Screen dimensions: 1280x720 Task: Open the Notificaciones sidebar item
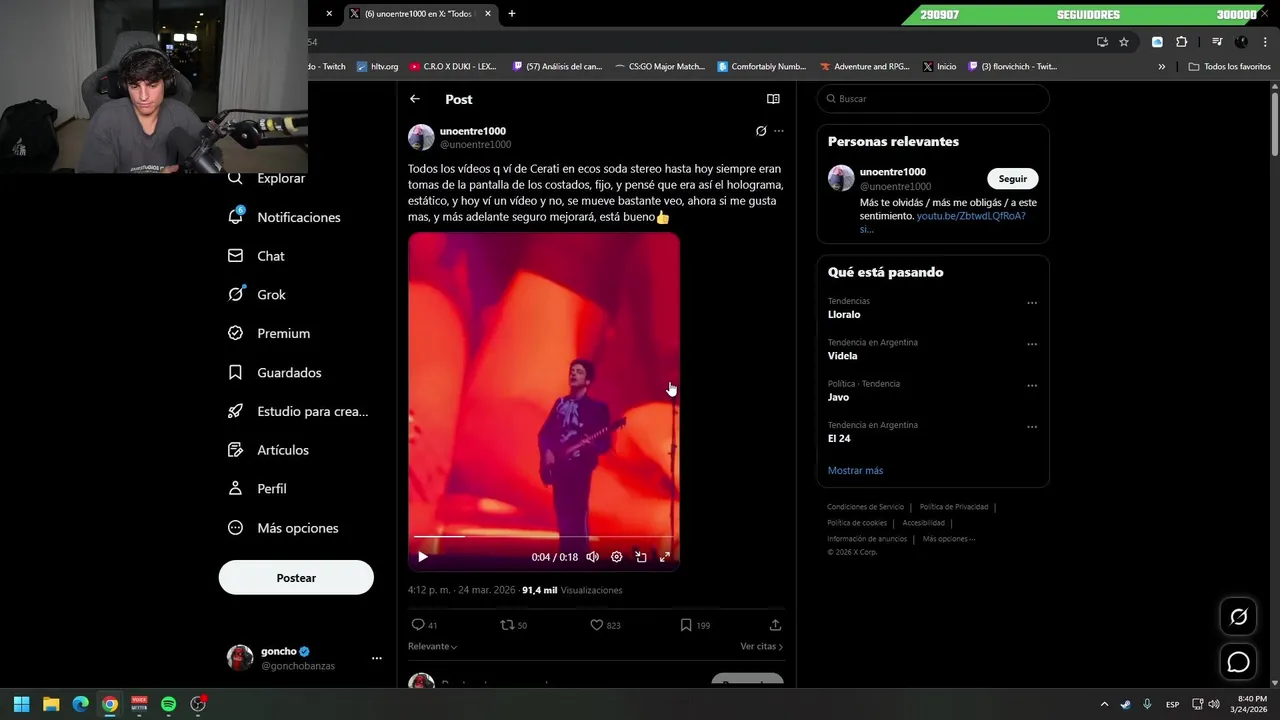point(285,217)
